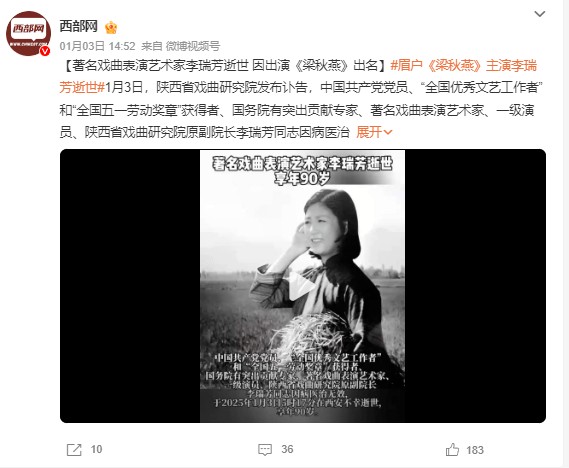Open the 西部网 account name link
This screenshot has height=468, width=569.
(79, 26)
